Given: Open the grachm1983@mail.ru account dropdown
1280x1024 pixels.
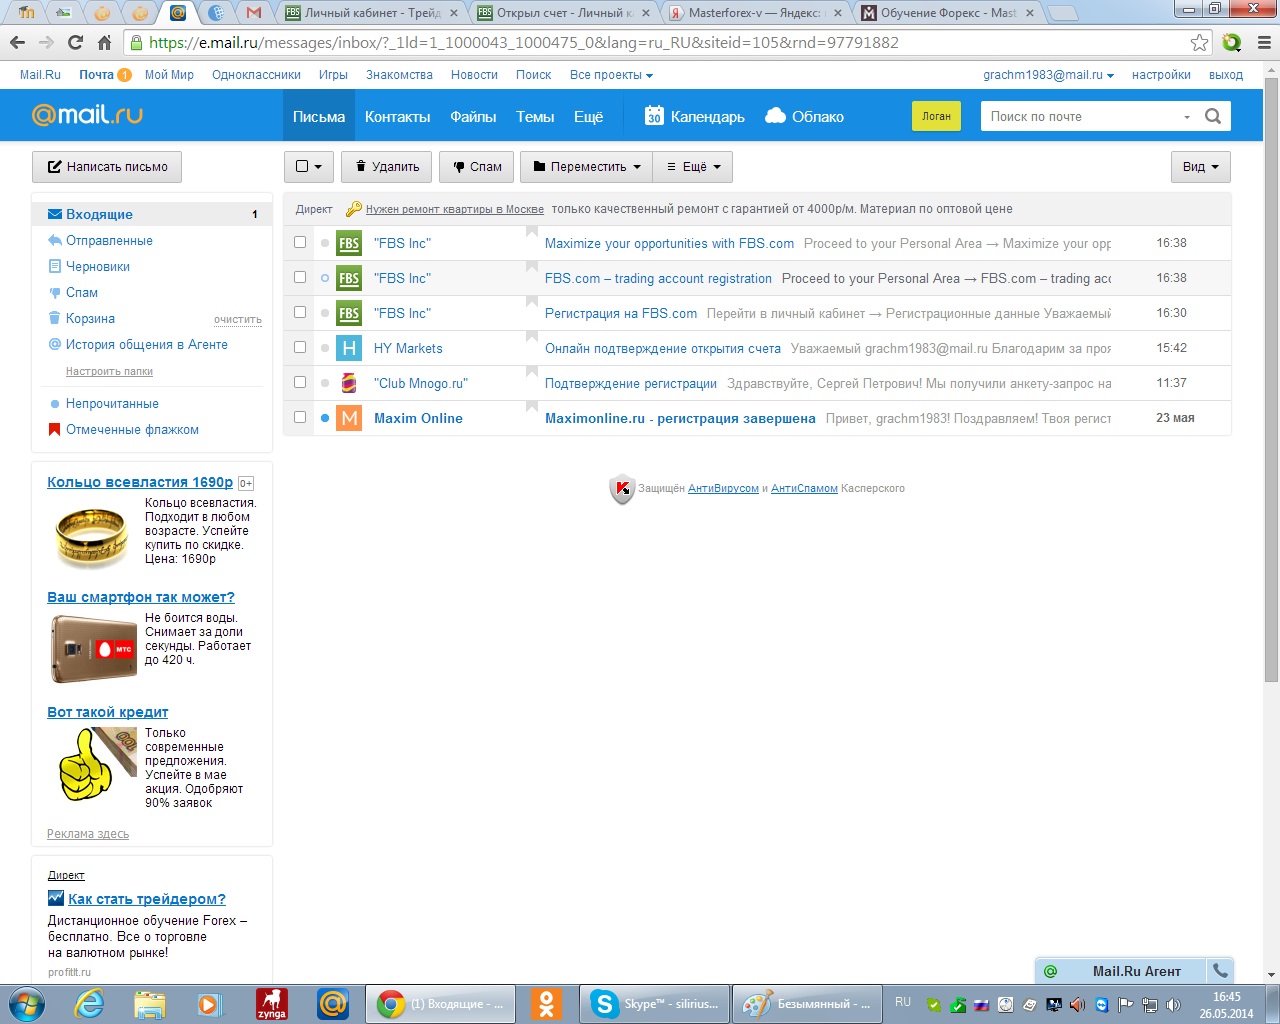Looking at the screenshot, I should pyautogui.click(x=1048, y=75).
